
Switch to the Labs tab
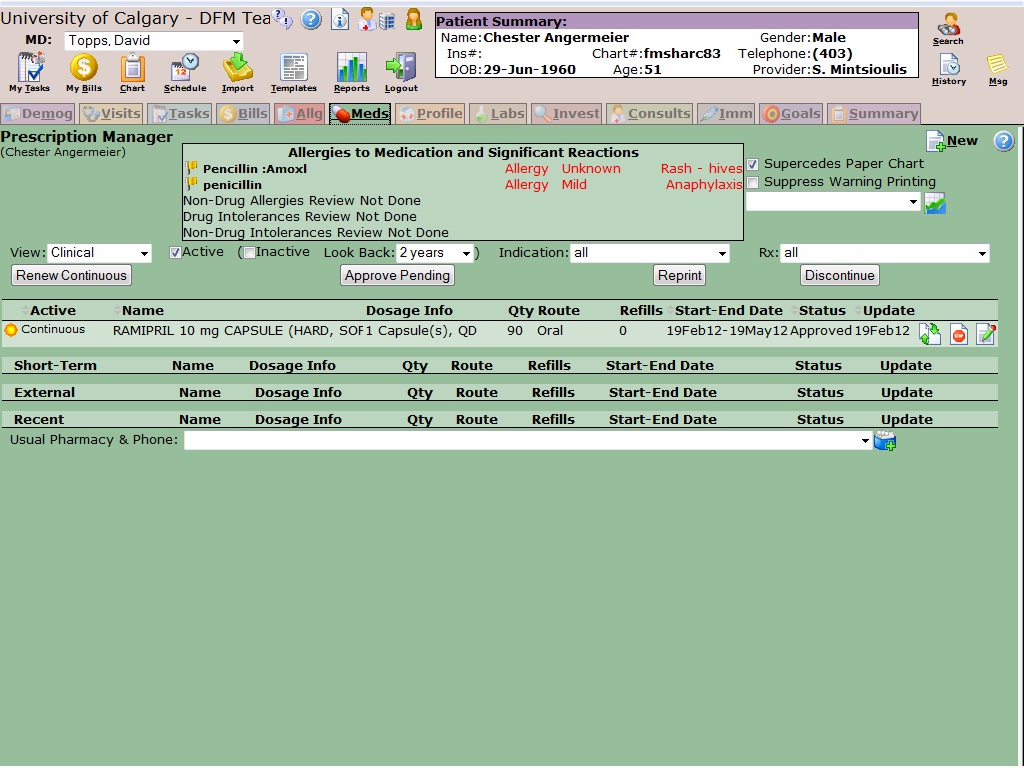tap(498, 114)
